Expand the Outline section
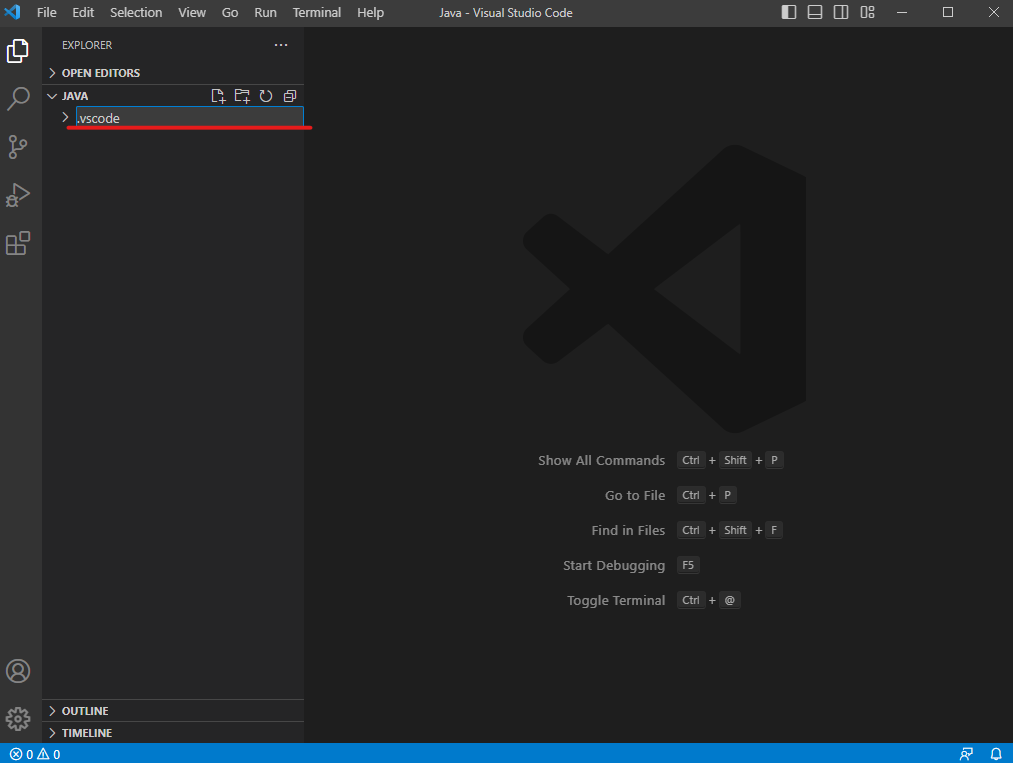 pyautogui.click(x=85, y=711)
